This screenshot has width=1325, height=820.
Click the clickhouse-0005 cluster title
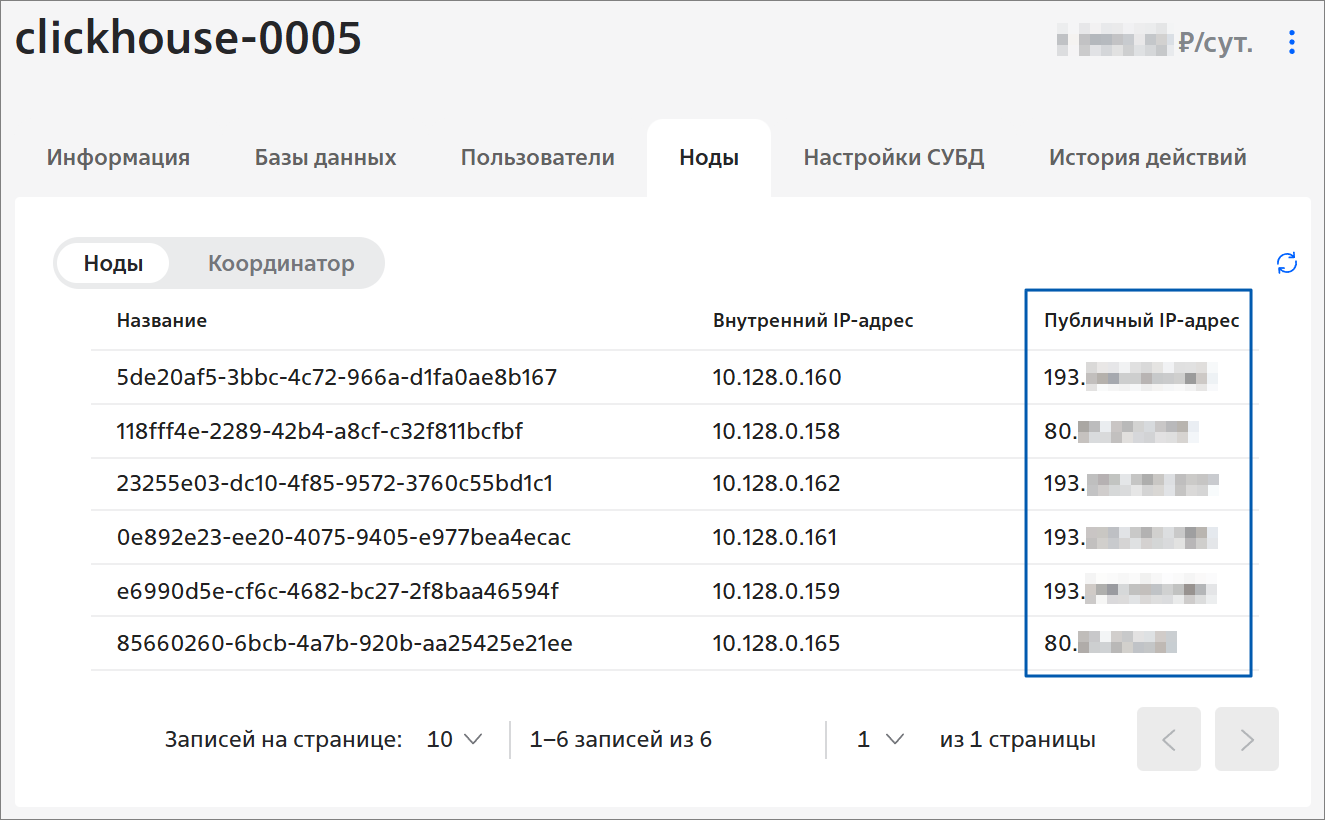point(188,39)
